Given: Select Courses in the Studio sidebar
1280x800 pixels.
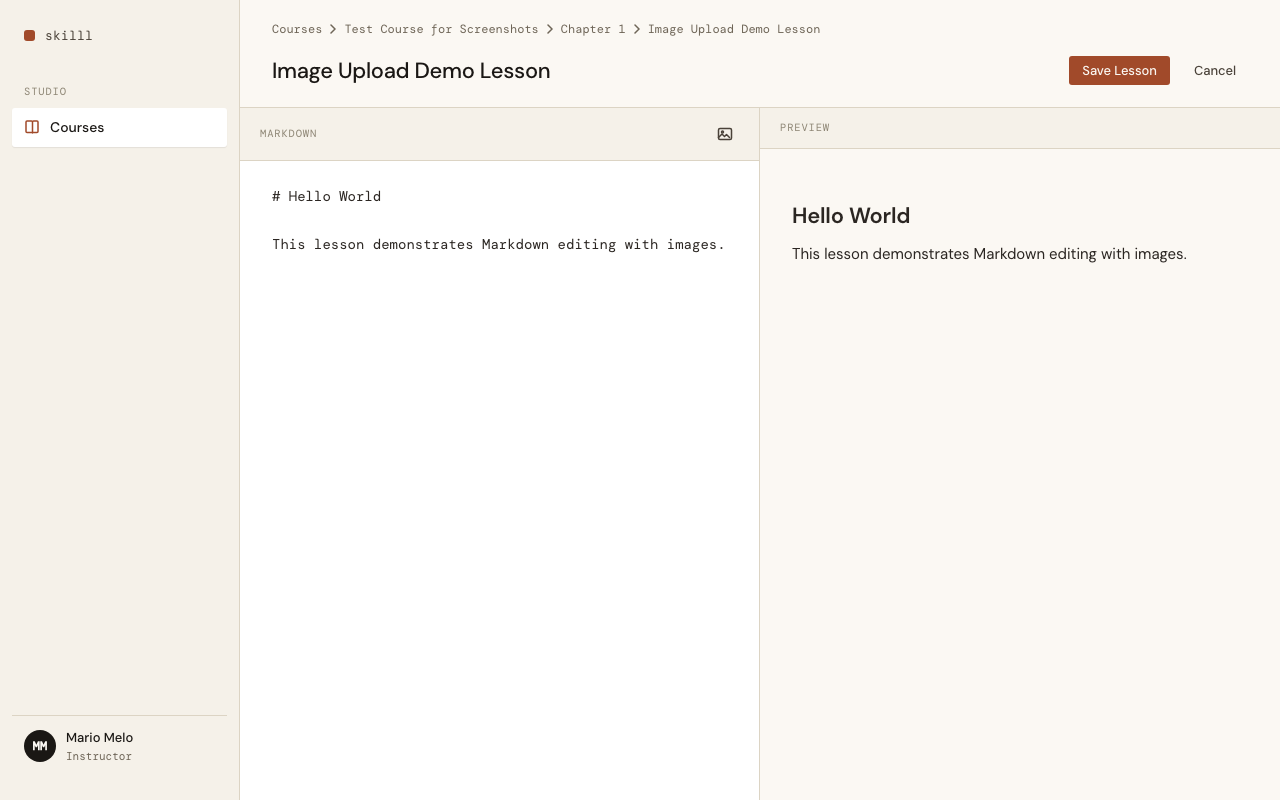Looking at the screenshot, I should click(119, 127).
